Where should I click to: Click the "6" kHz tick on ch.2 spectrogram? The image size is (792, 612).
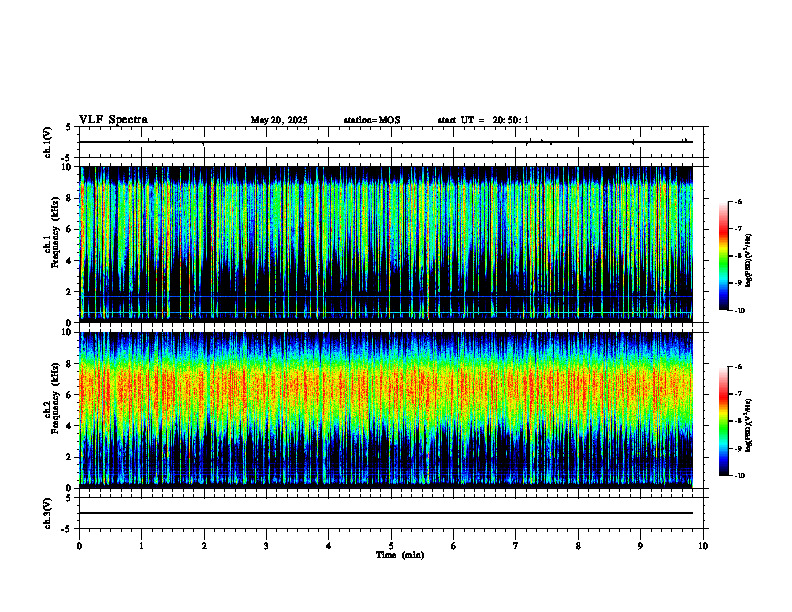70,395
